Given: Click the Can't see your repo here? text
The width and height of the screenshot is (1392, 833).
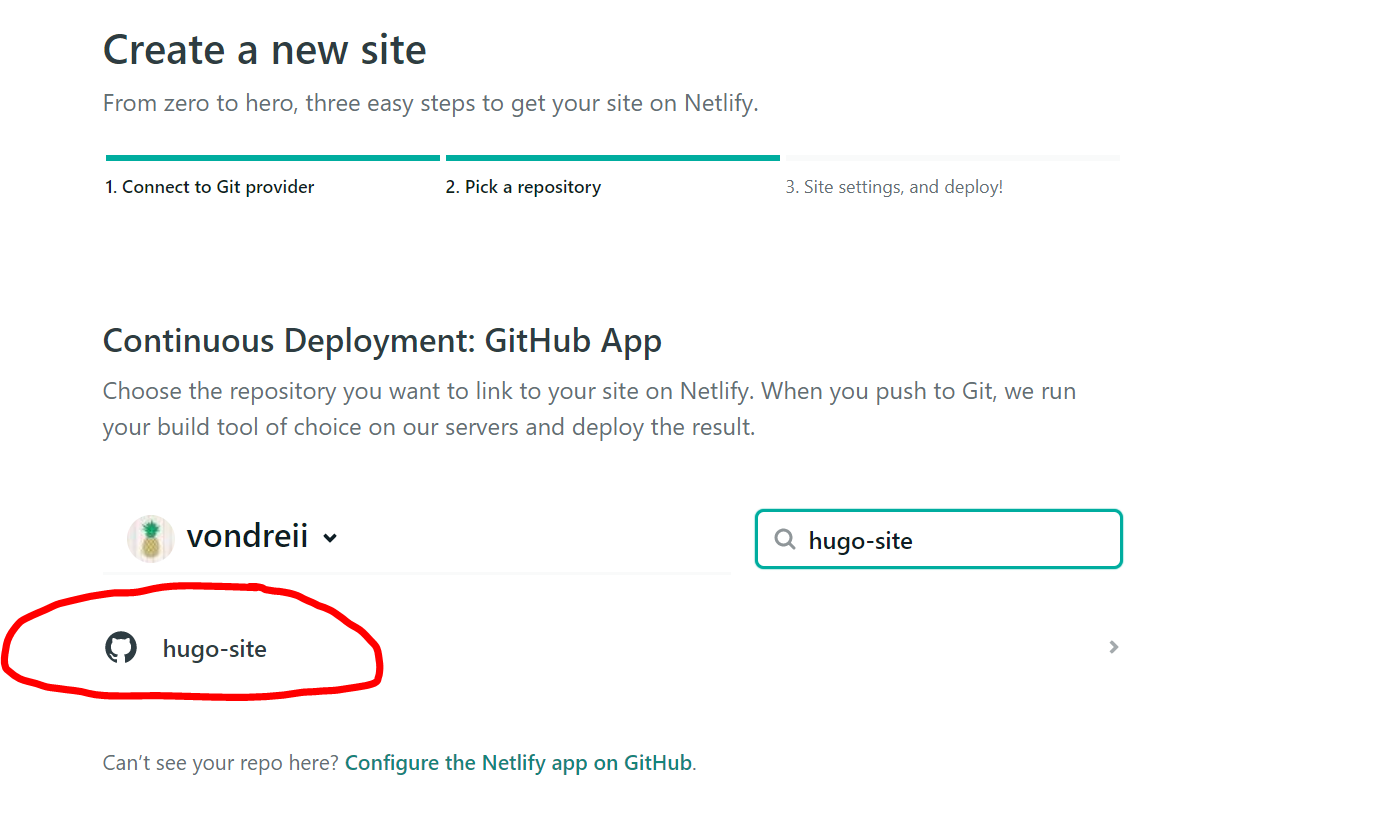Looking at the screenshot, I should click(221, 763).
